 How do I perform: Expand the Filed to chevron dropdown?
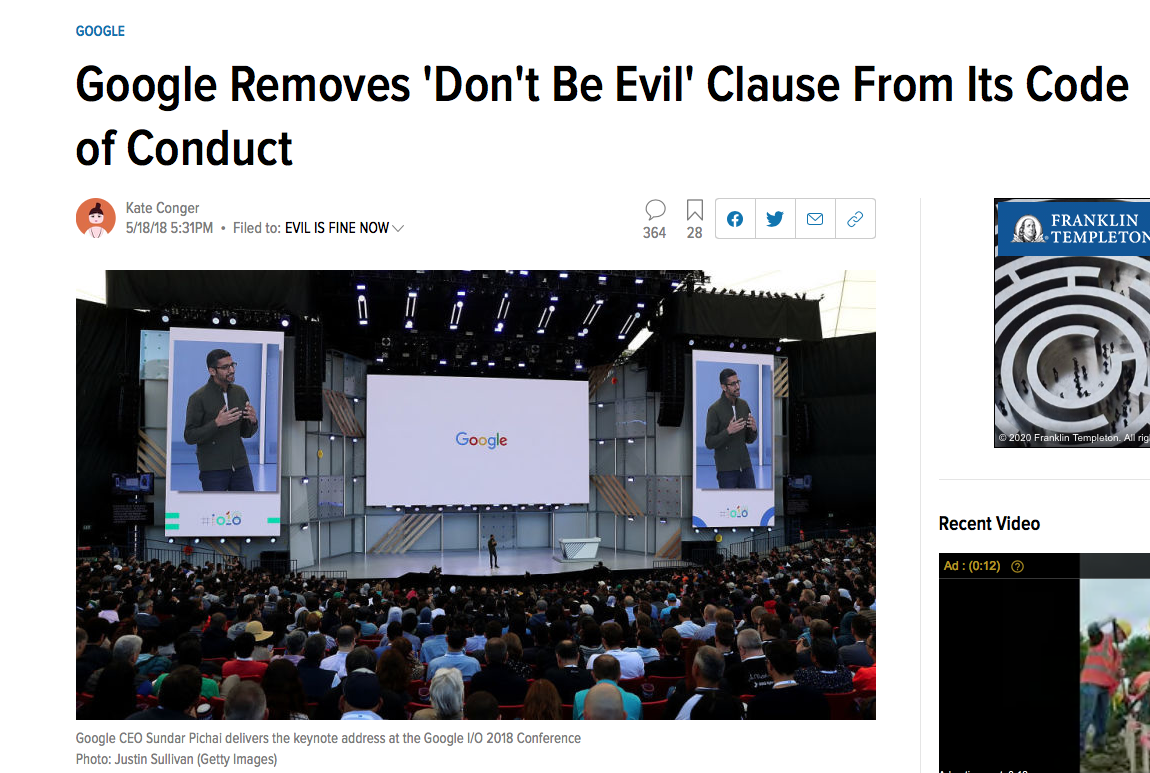click(398, 229)
